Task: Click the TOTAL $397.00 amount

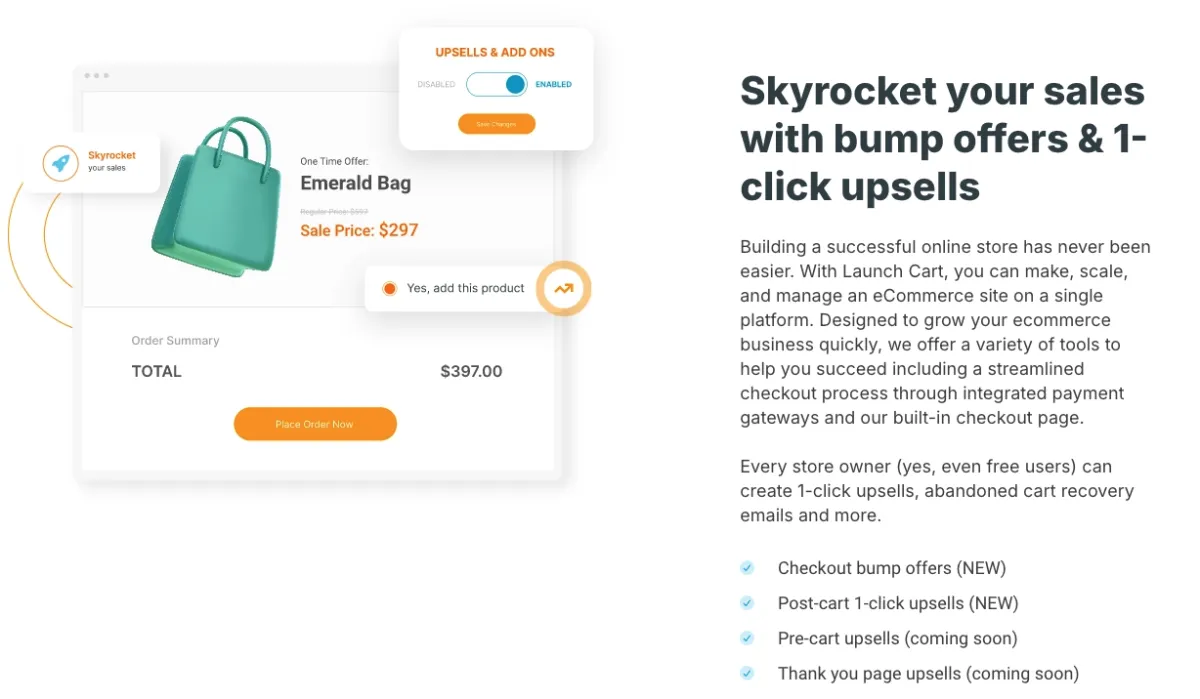Action: coord(471,372)
